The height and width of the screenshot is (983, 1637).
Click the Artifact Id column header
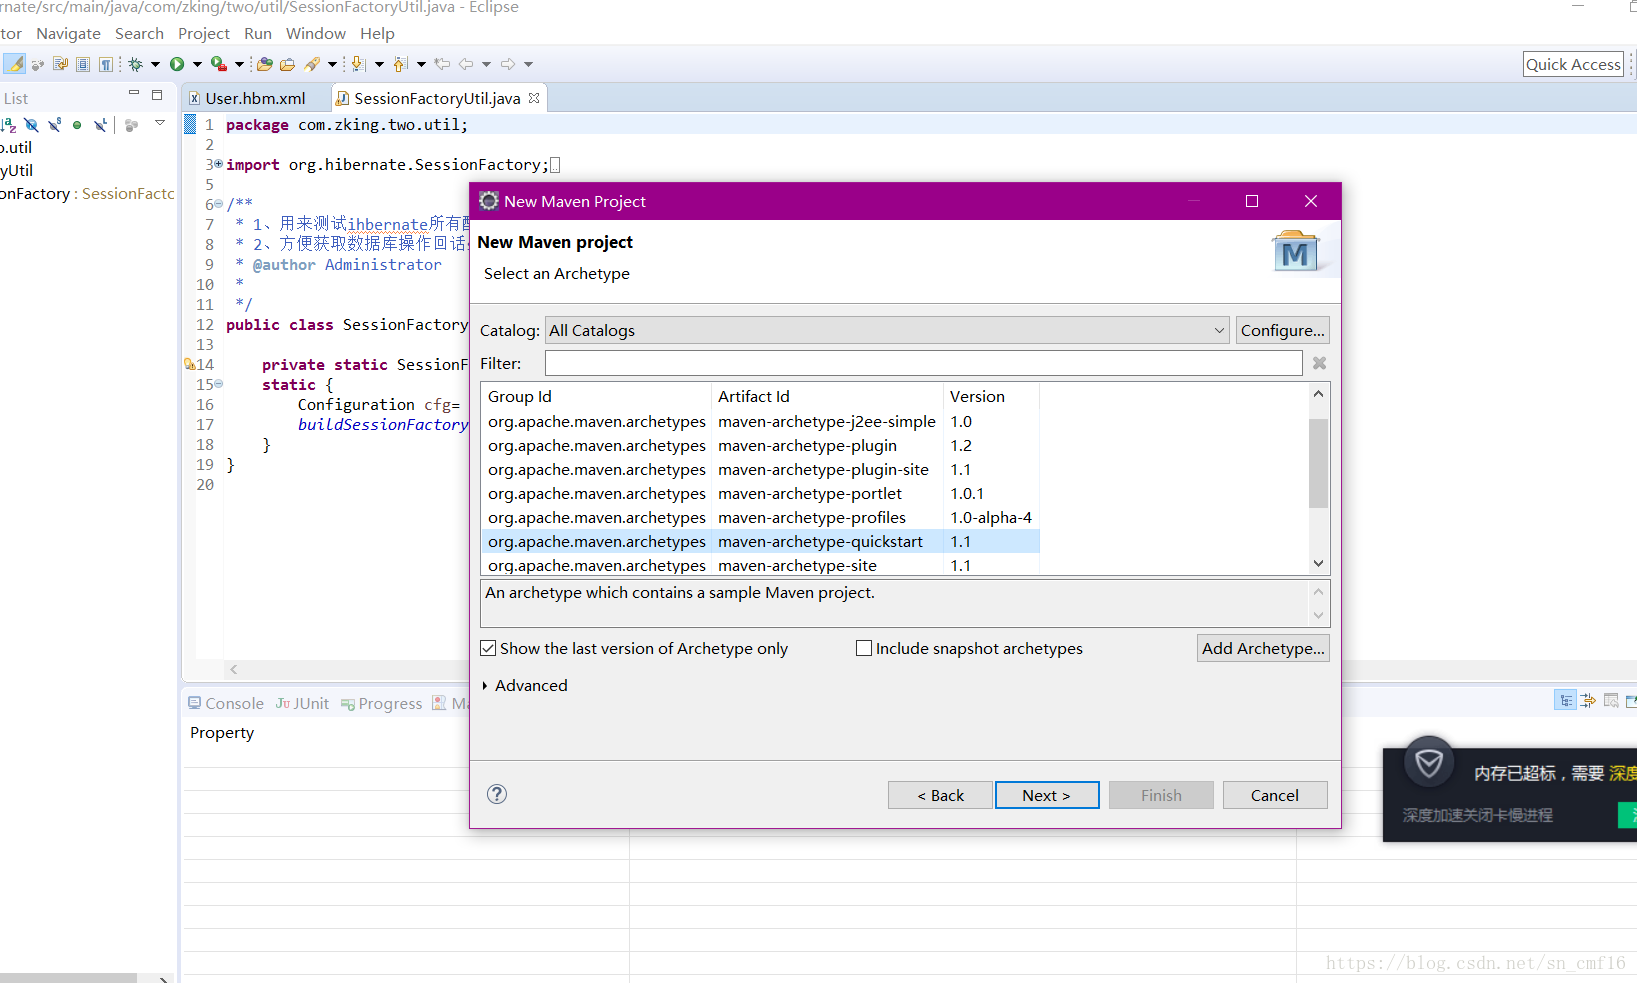[826, 396]
